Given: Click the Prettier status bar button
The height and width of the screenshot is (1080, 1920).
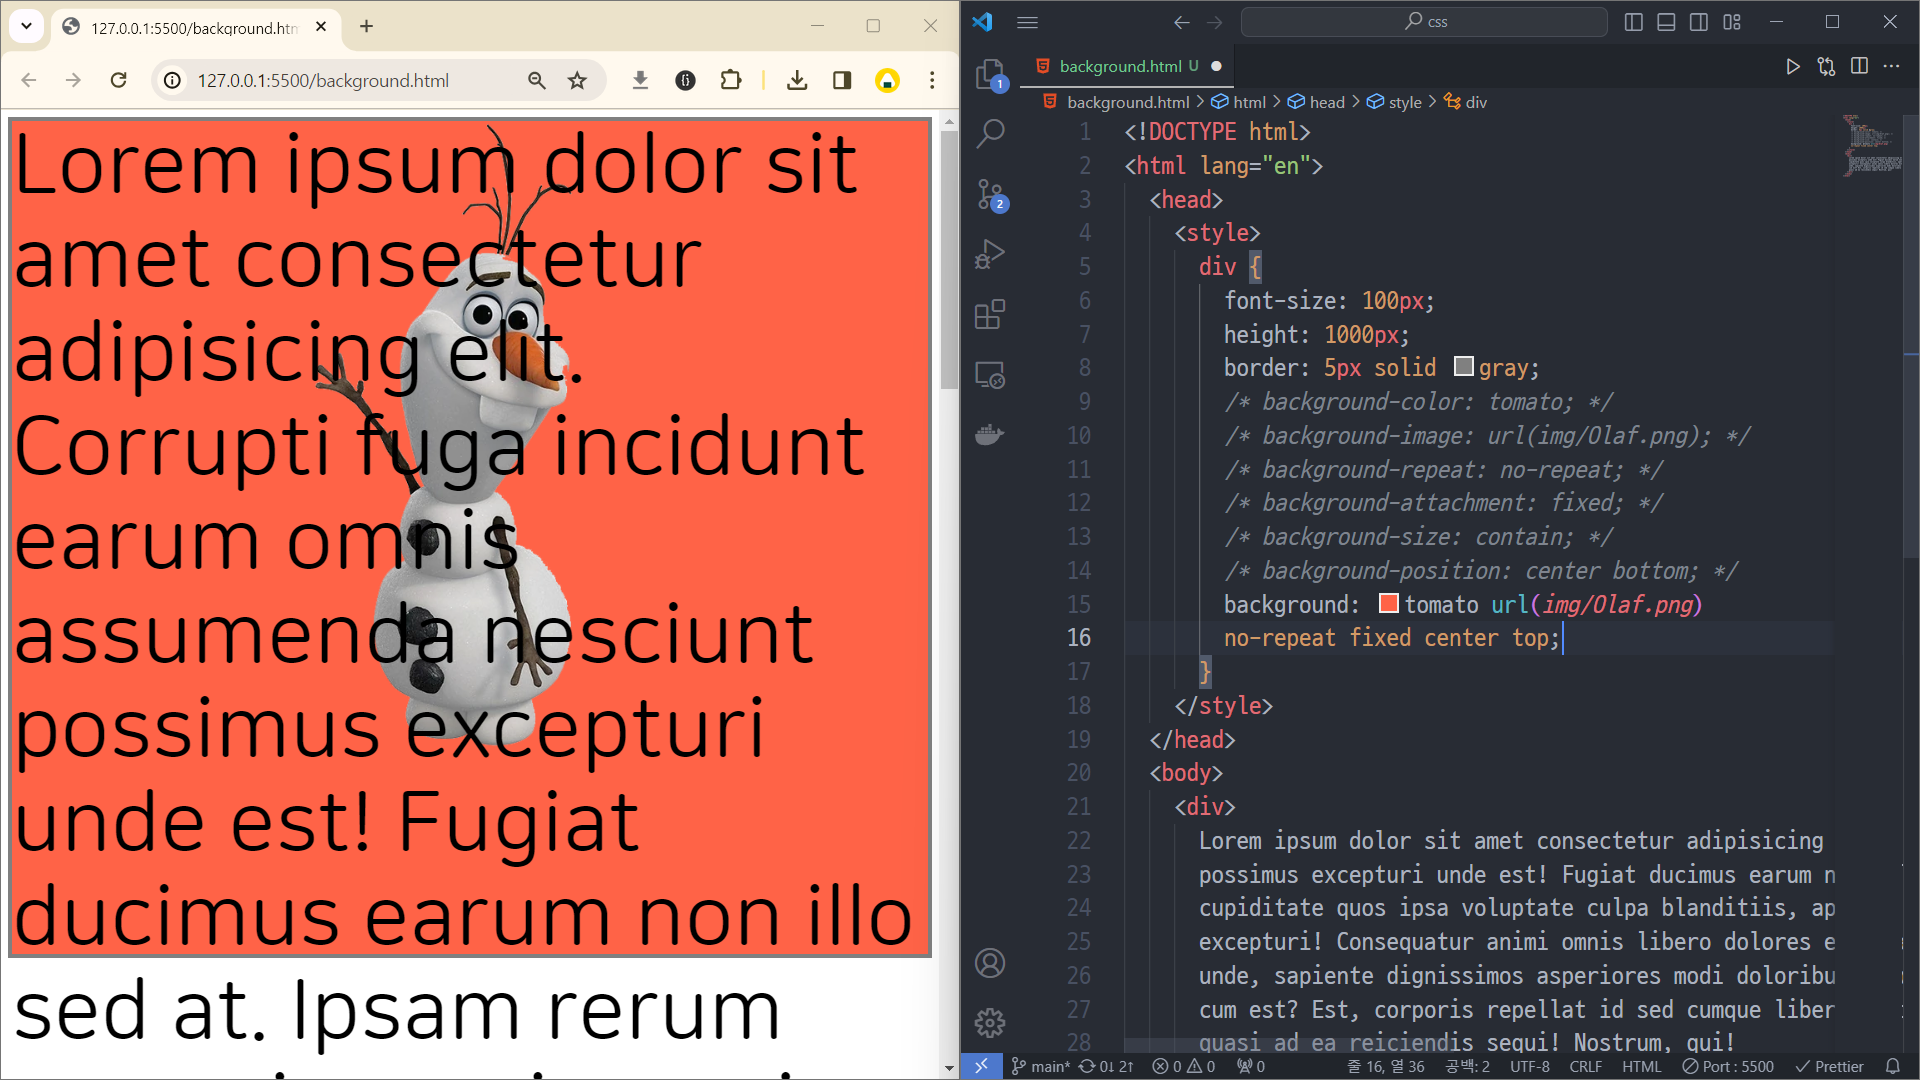Looking at the screenshot, I should pyautogui.click(x=1829, y=1066).
